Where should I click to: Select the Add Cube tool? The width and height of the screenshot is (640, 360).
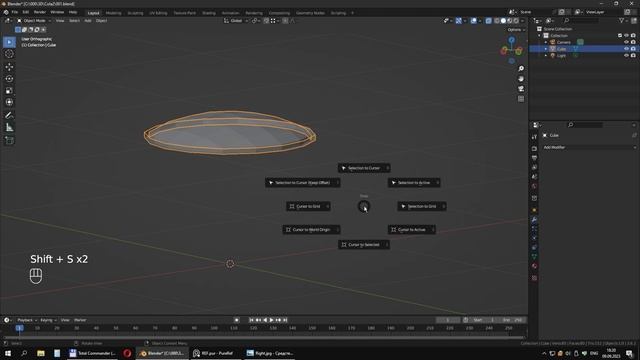click(x=9, y=140)
